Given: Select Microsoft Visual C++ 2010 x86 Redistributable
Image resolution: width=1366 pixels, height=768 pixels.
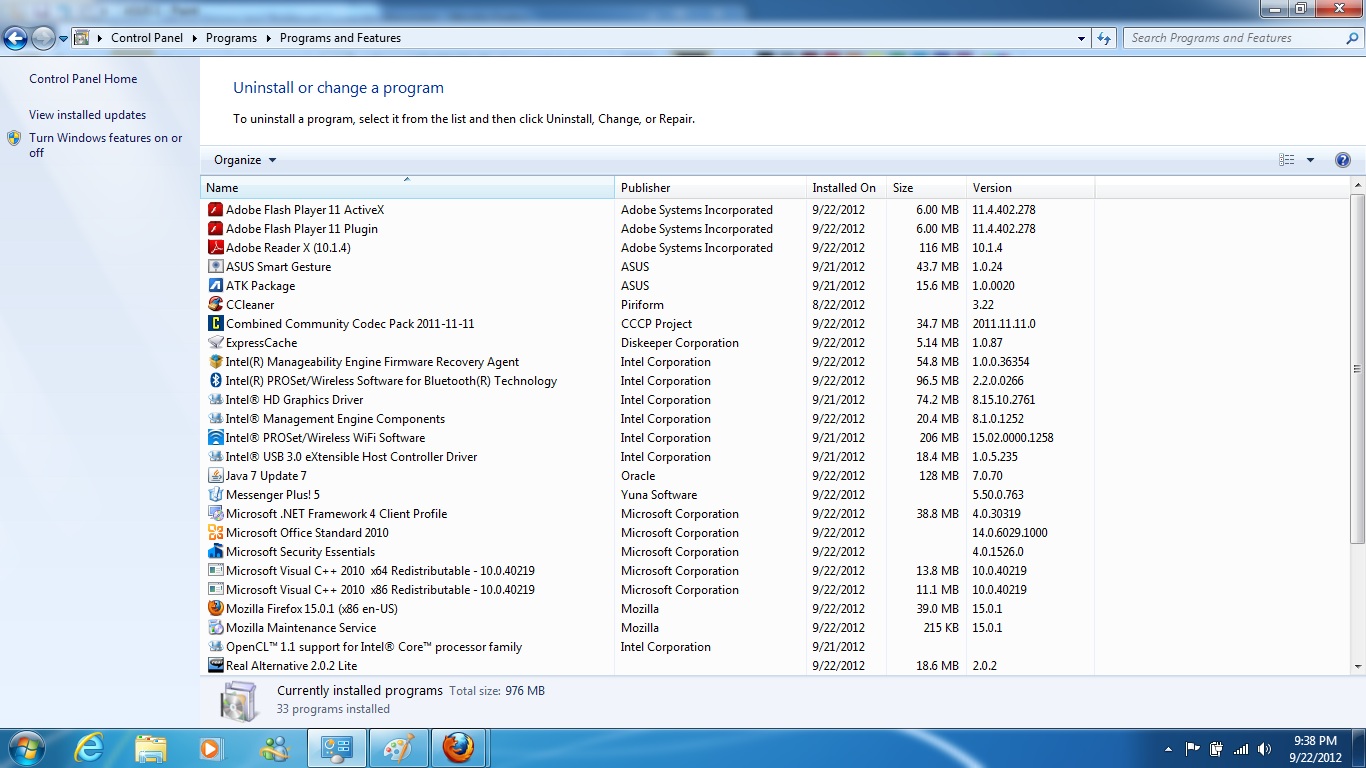Looking at the screenshot, I should click(x=647, y=590).
